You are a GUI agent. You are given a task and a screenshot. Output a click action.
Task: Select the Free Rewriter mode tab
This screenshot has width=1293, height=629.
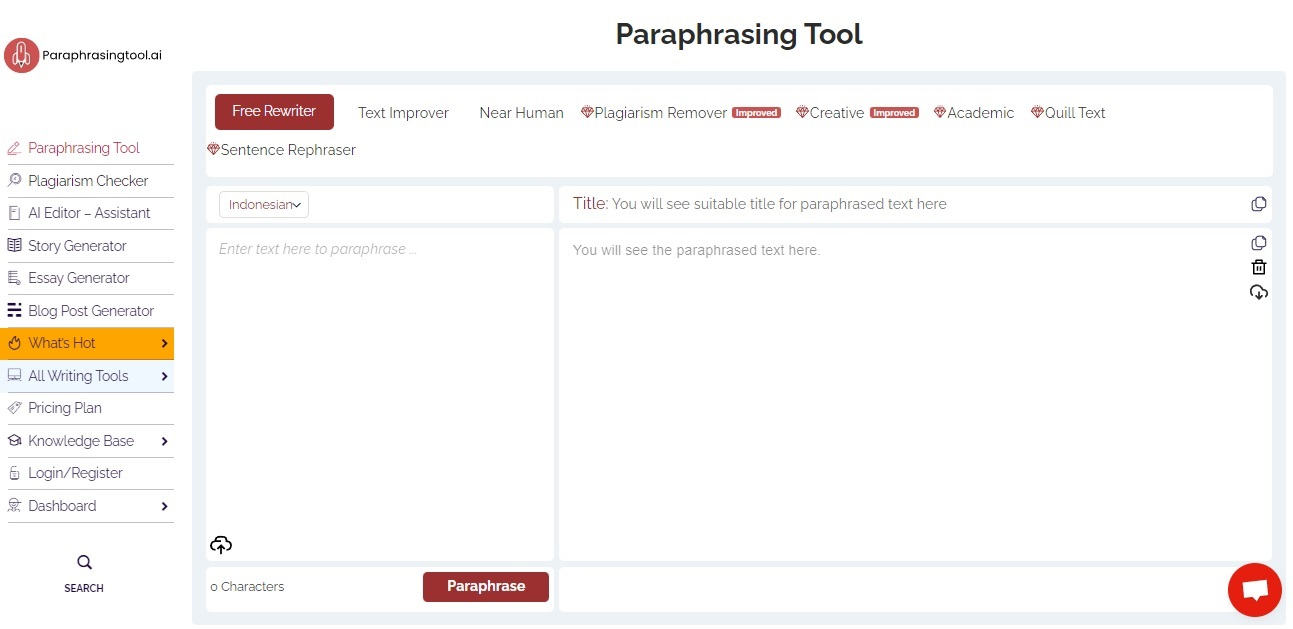point(274,112)
